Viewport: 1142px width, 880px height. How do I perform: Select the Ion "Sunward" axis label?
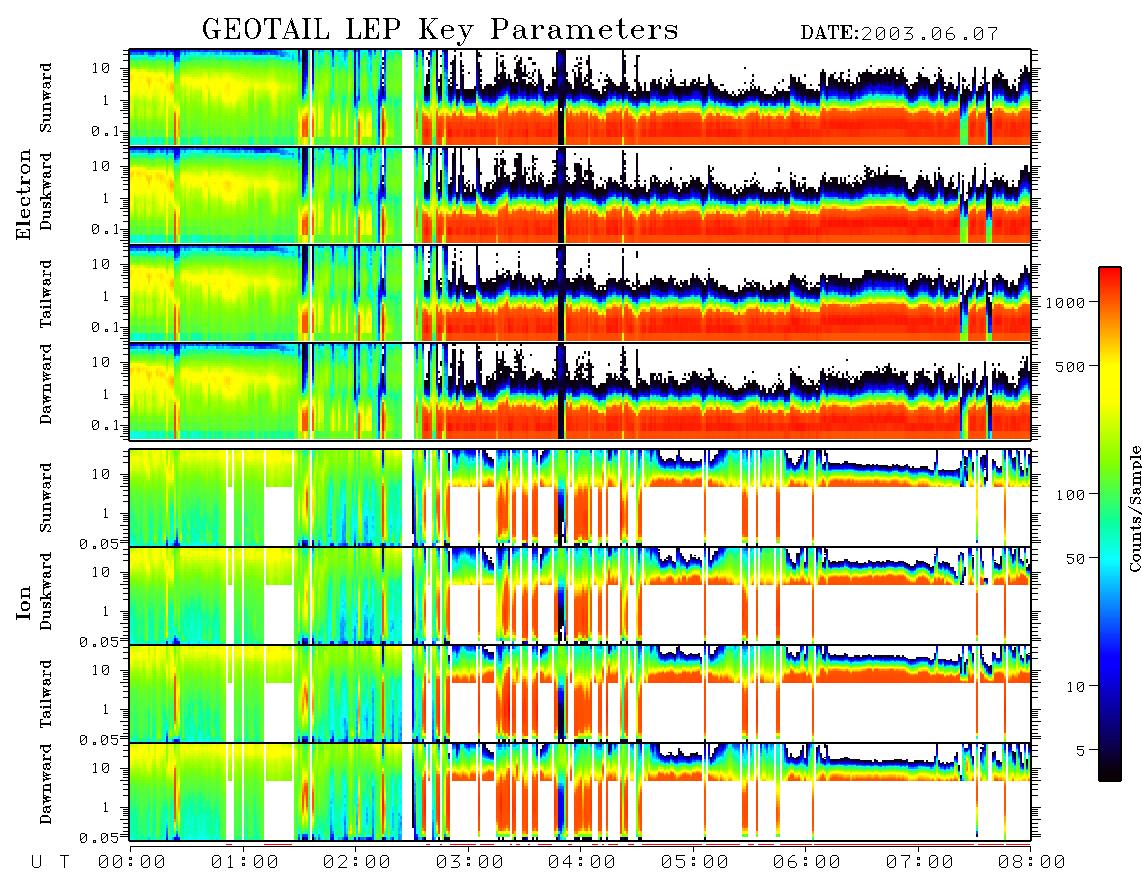click(46, 498)
